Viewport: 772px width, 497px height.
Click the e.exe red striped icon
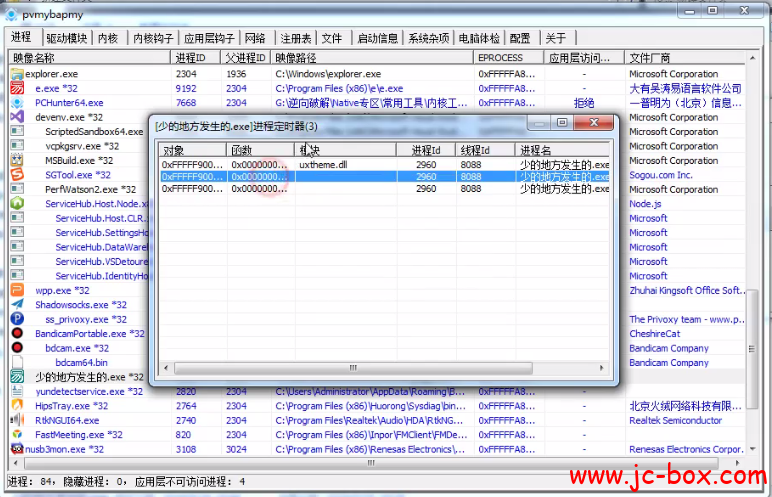[x=17, y=88]
